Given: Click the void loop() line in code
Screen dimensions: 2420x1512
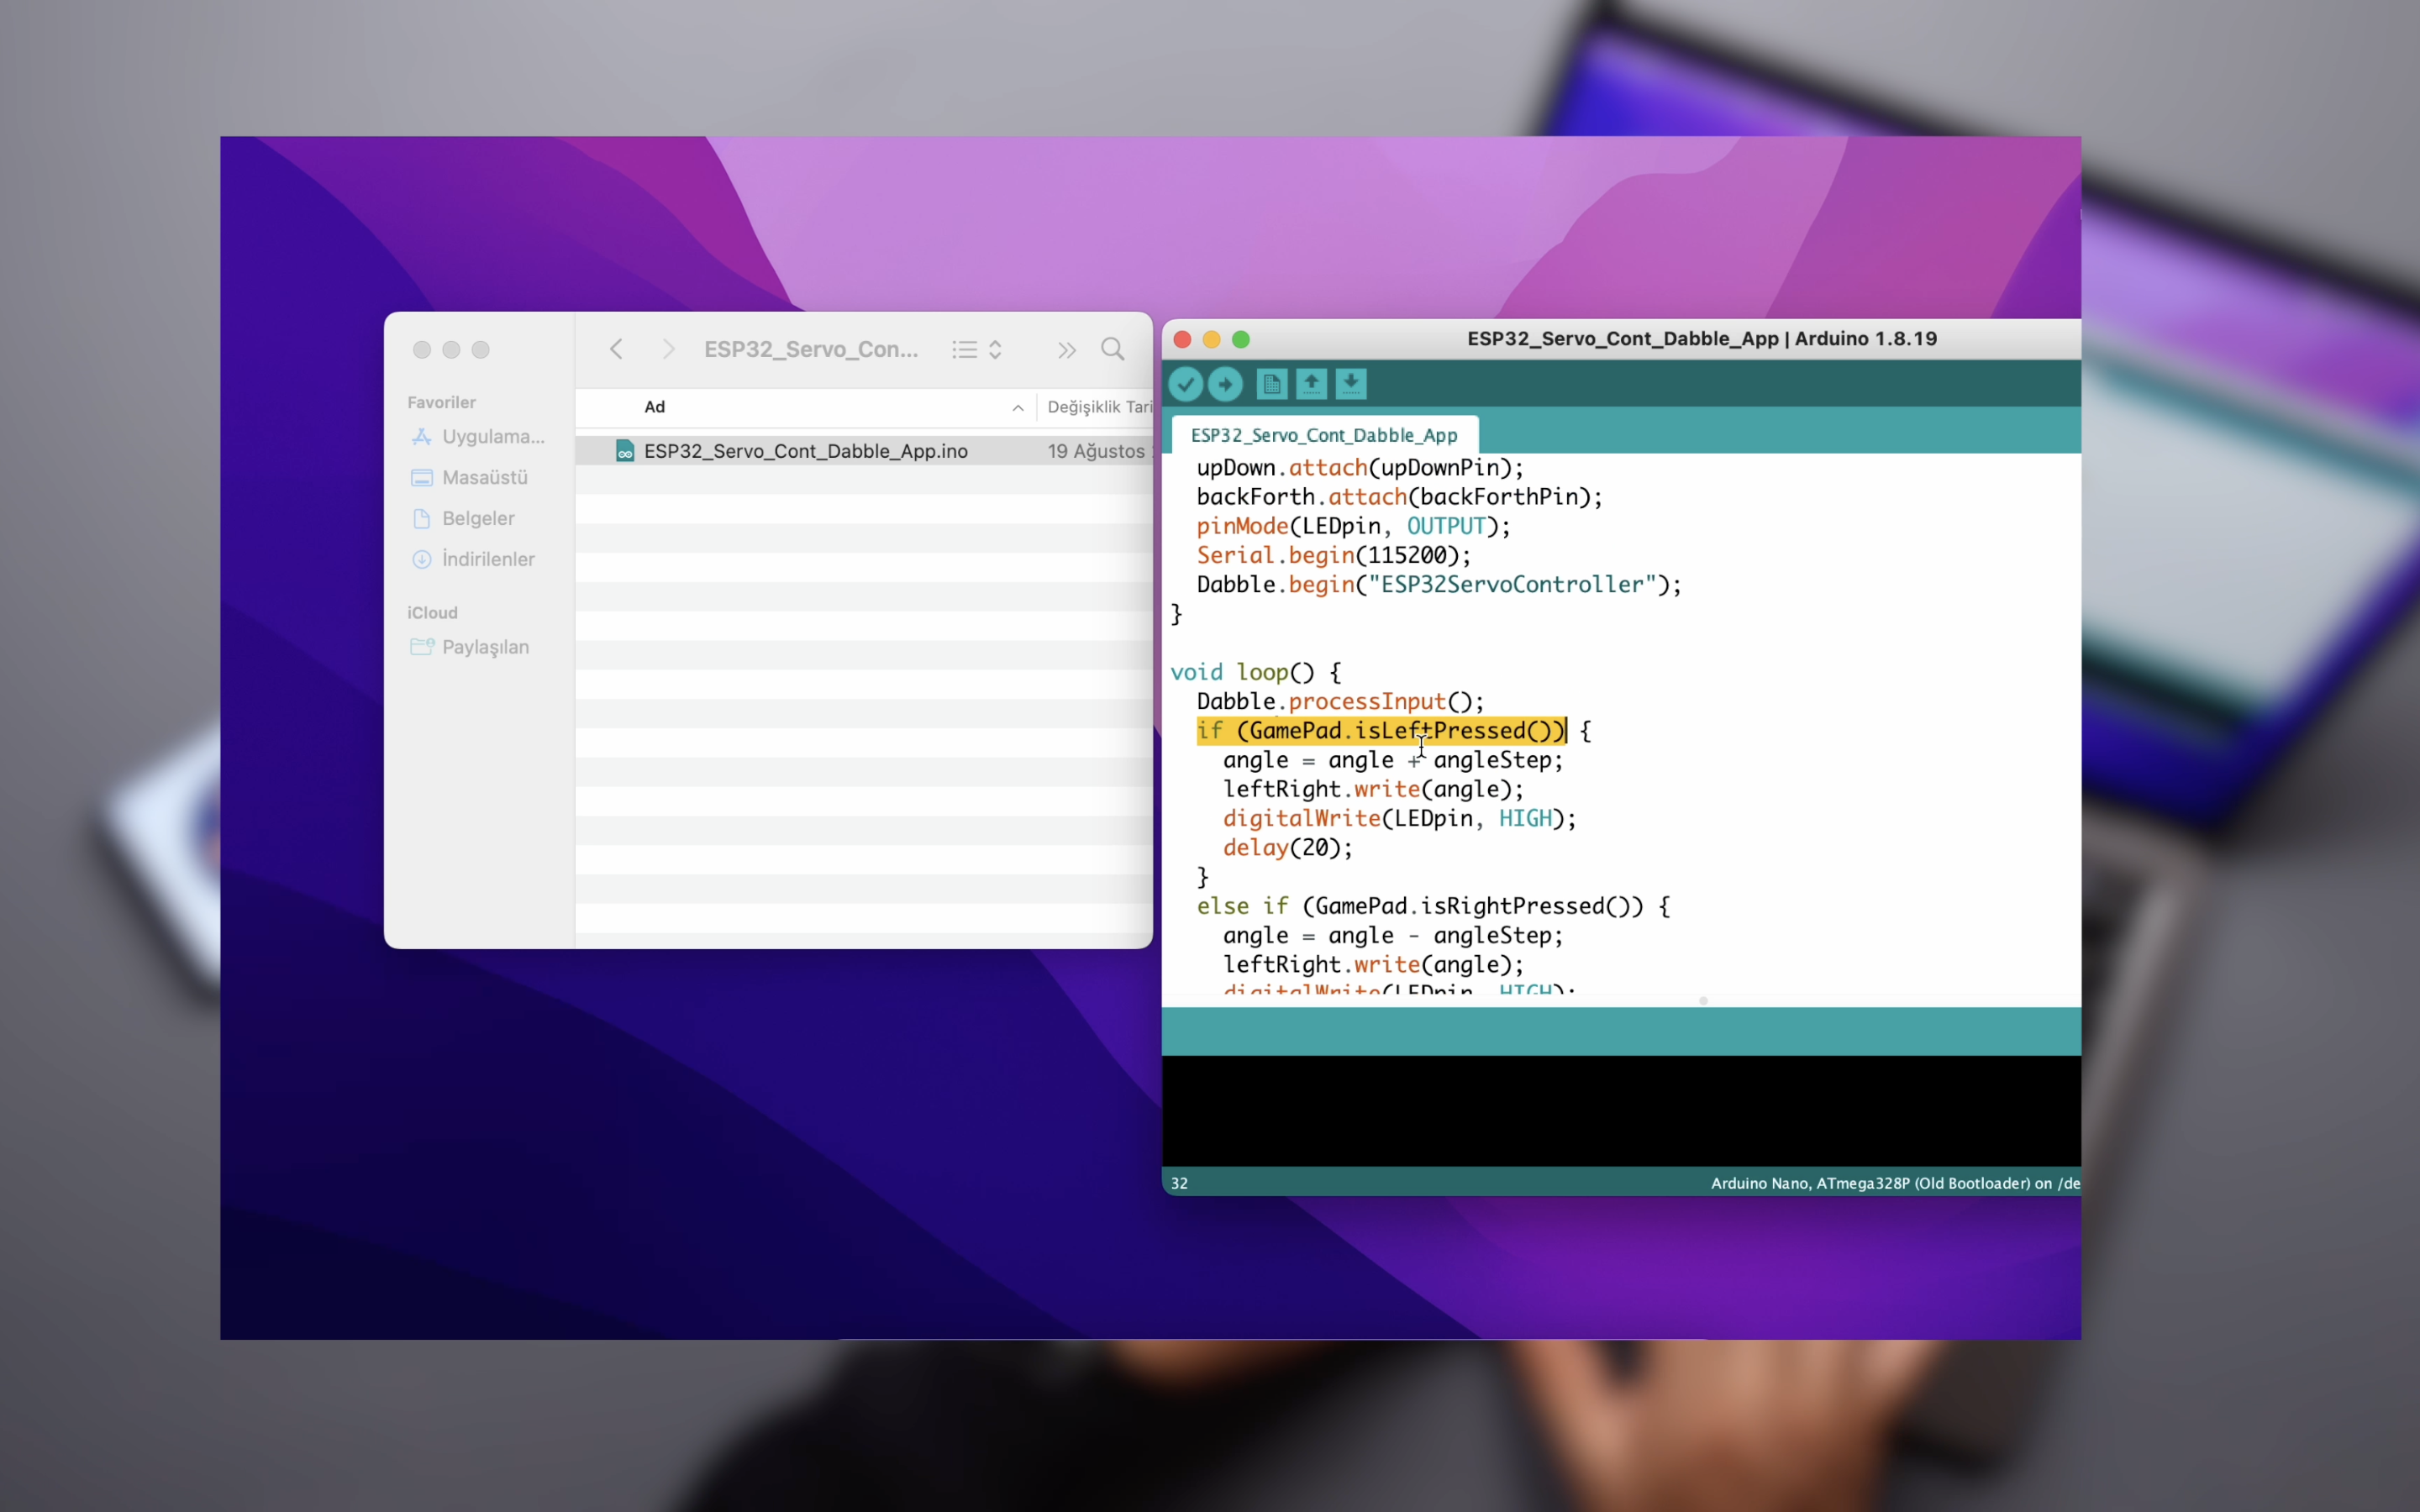Looking at the screenshot, I should point(1256,672).
